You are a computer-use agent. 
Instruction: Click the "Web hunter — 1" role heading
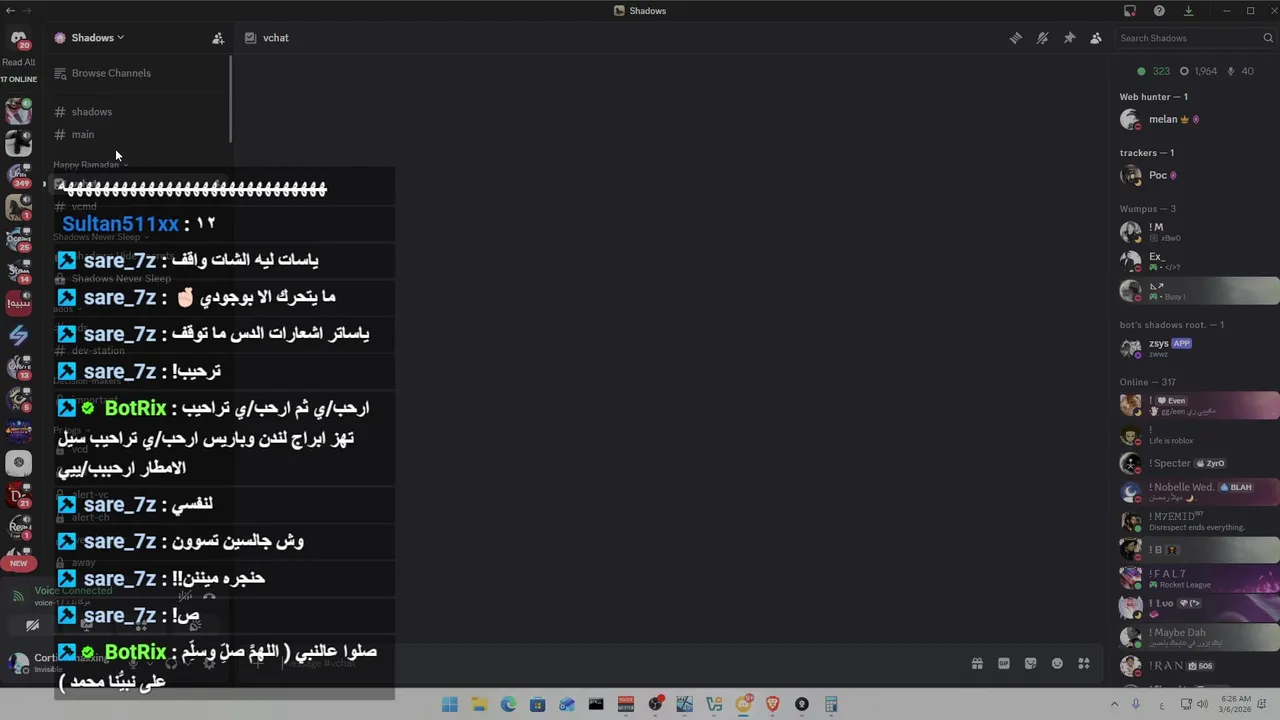pos(1153,97)
